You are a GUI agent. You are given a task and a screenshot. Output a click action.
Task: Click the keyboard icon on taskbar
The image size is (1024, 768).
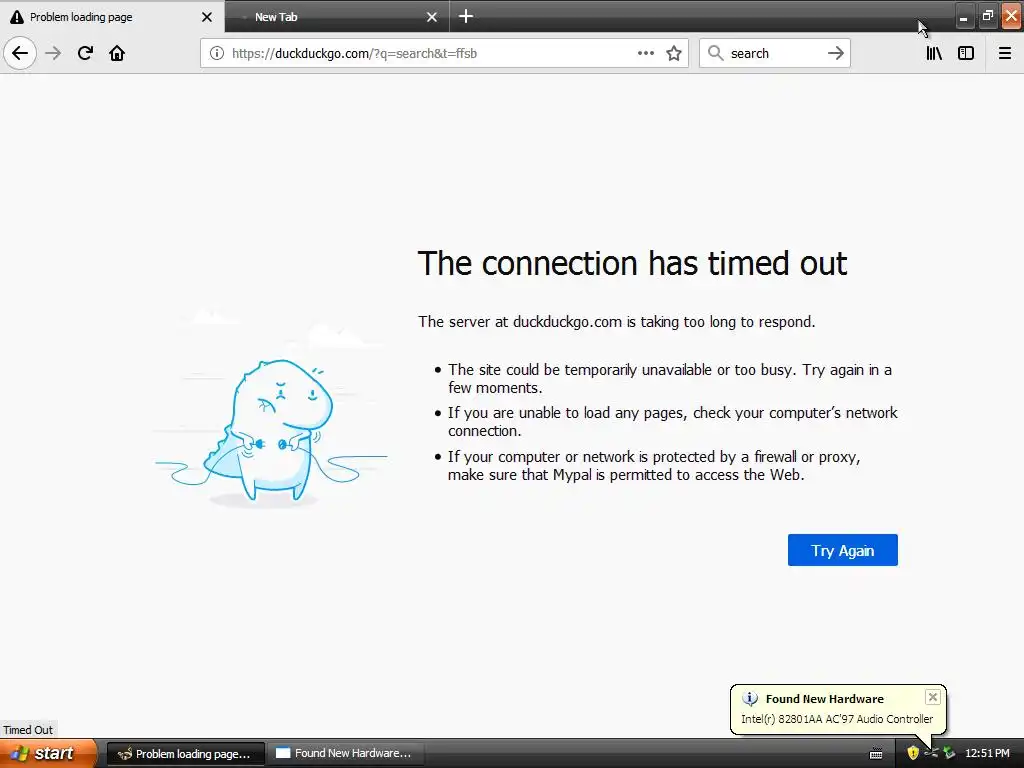click(x=876, y=754)
